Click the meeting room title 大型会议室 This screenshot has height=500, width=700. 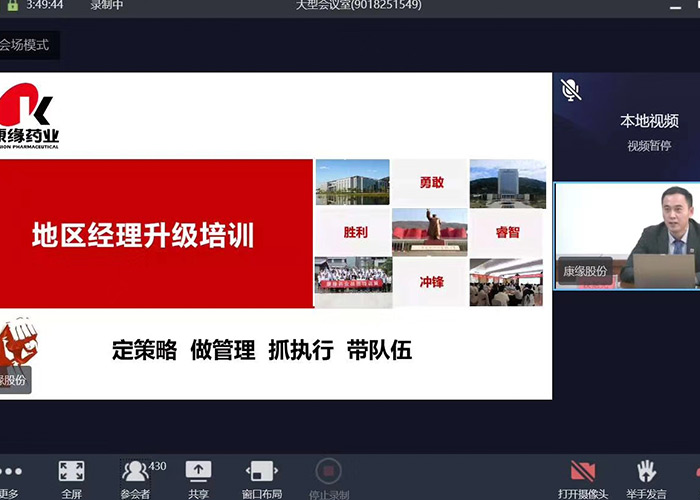[x=358, y=5]
